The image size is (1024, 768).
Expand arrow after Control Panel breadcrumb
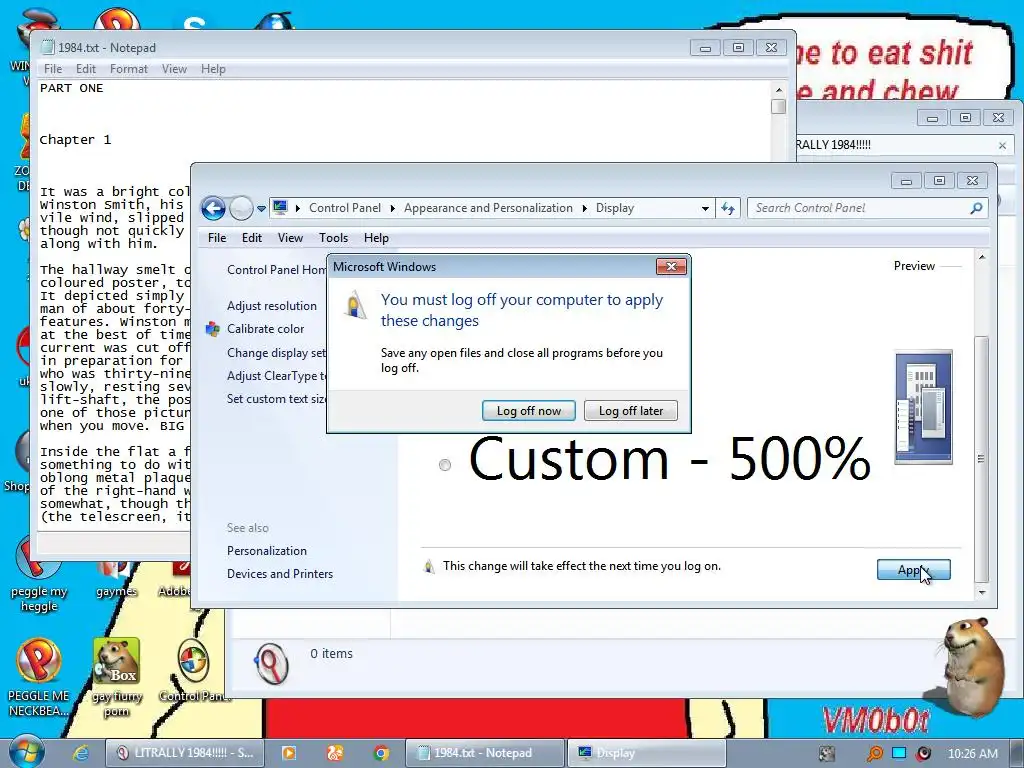[392, 208]
